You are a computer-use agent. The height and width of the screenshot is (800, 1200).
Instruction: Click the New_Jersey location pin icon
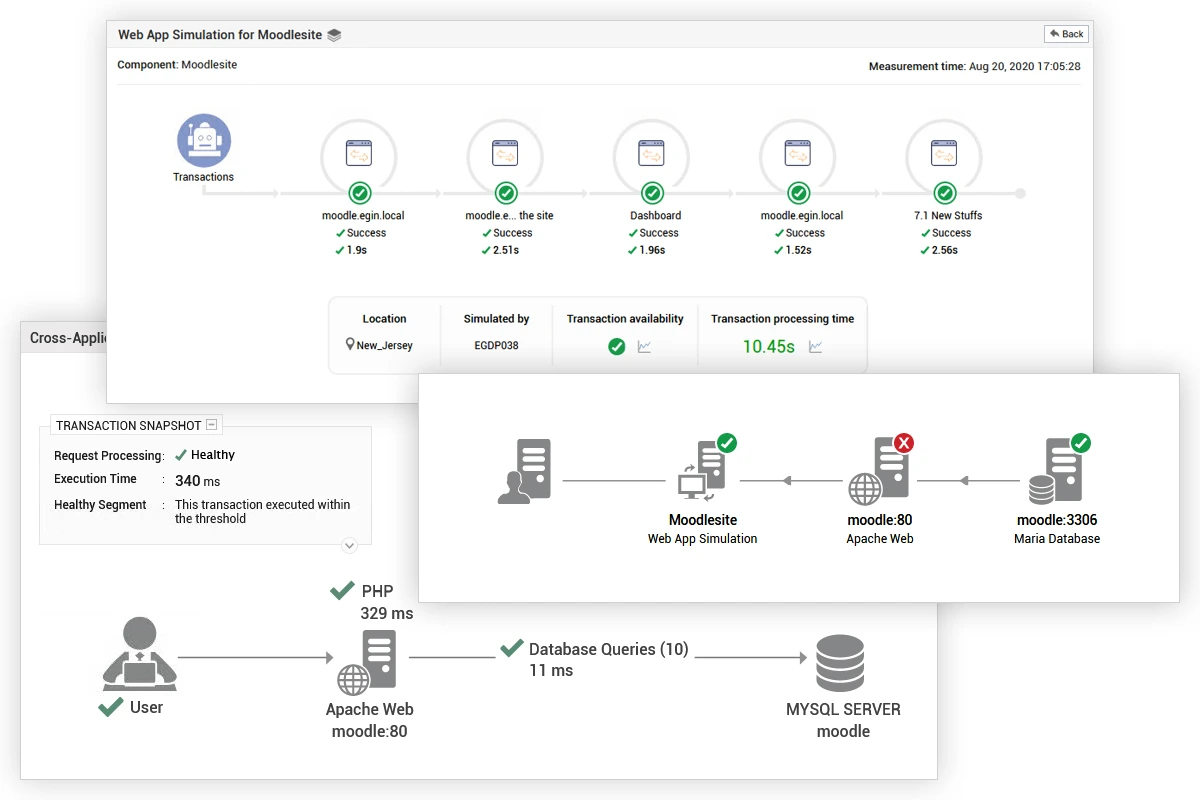pos(350,344)
